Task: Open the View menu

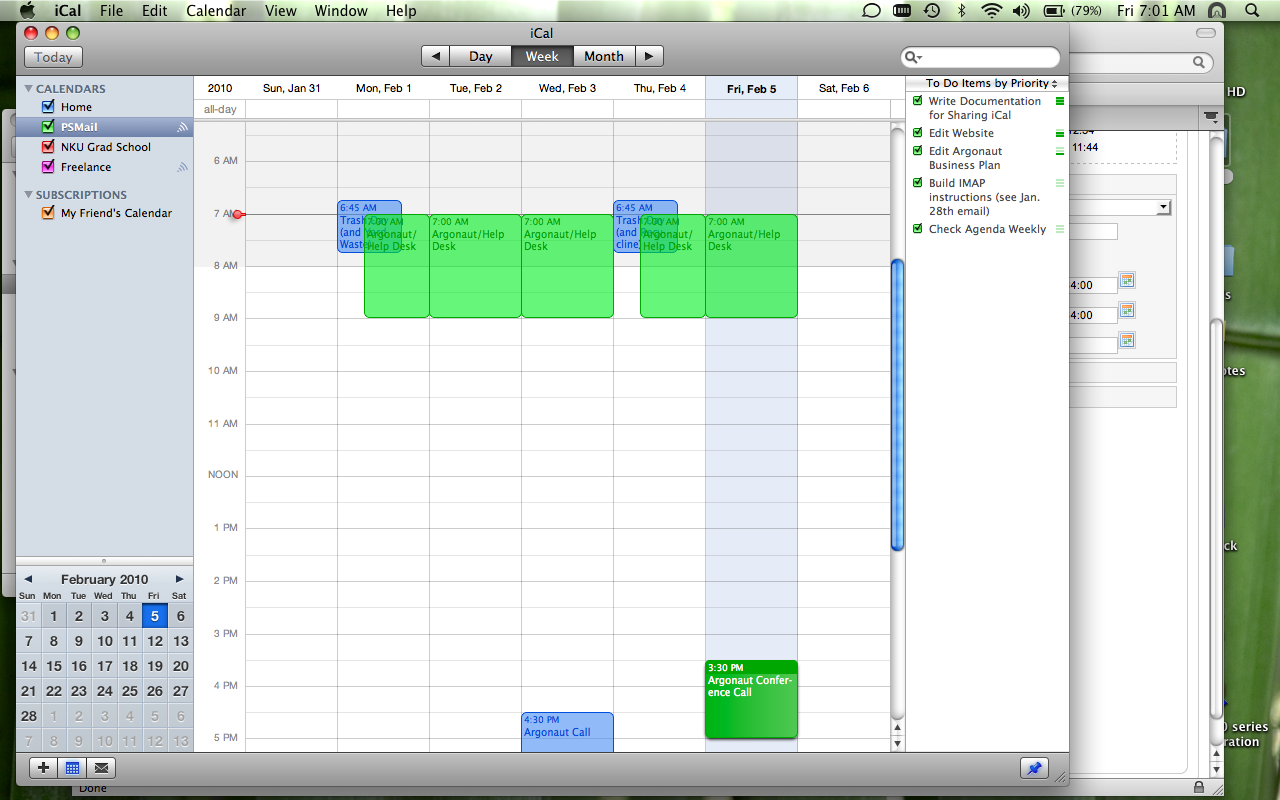Action: coord(281,11)
